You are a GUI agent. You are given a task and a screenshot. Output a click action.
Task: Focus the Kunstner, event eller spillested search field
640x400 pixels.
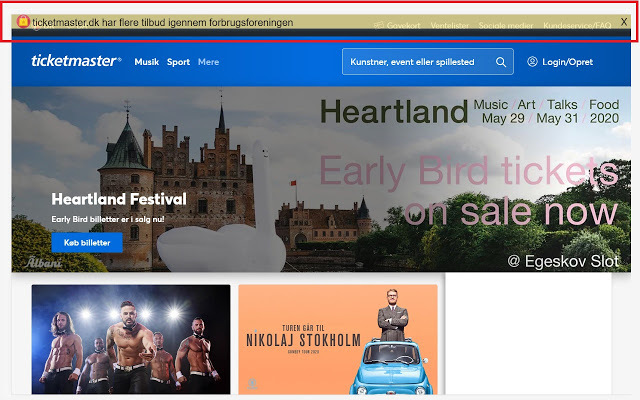click(x=428, y=62)
